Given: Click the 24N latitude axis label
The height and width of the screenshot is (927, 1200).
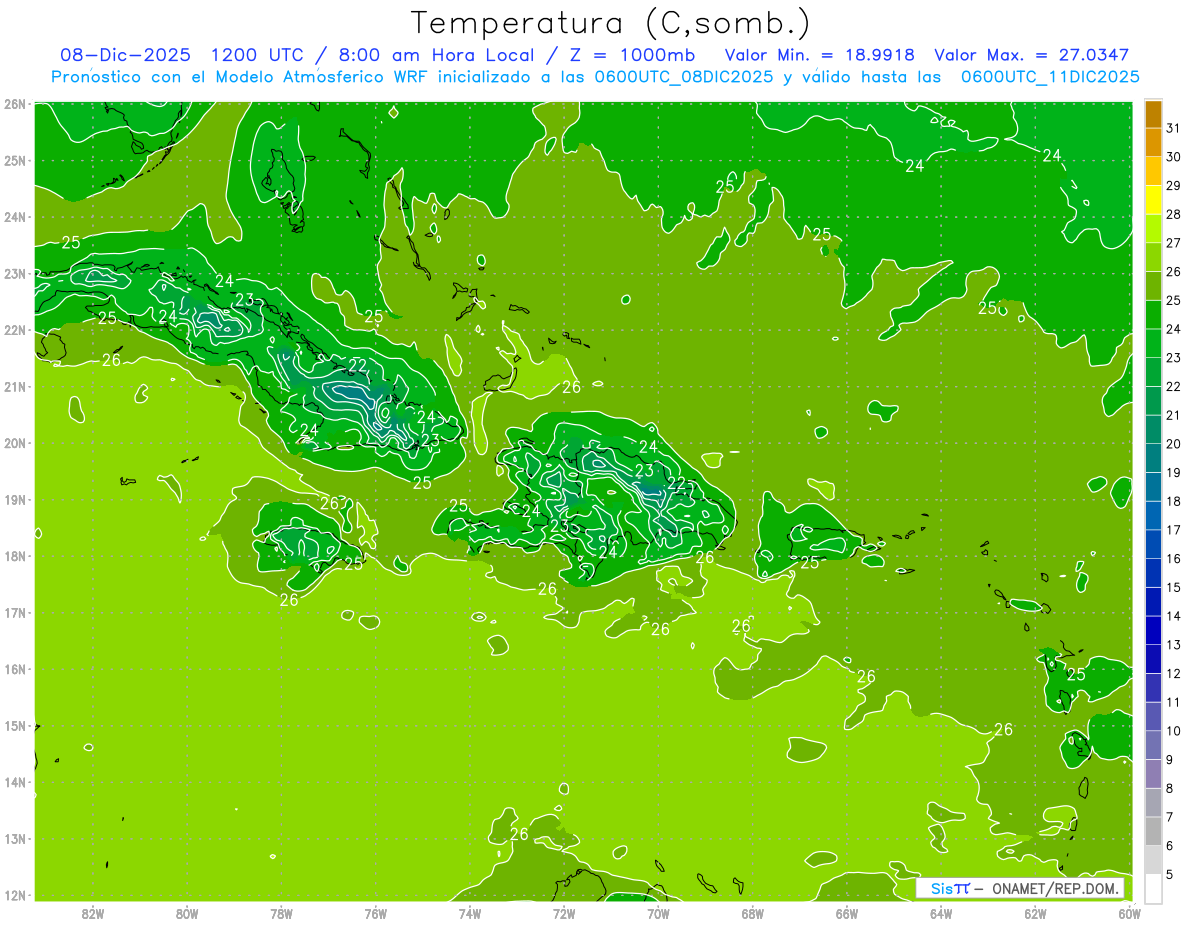Looking at the screenshot, I should [x=15, y=217].
